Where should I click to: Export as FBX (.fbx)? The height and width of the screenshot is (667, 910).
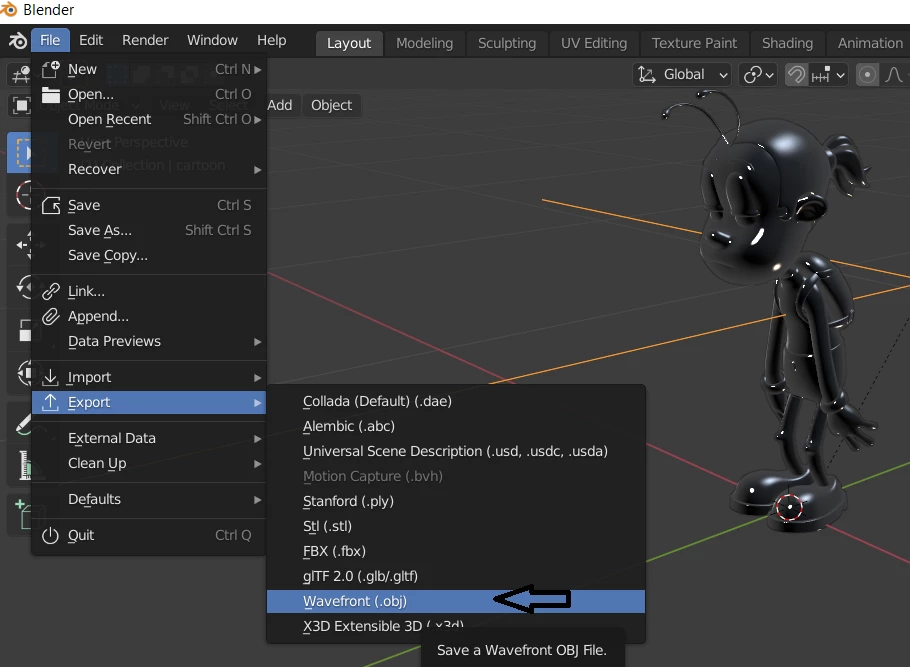456,551
